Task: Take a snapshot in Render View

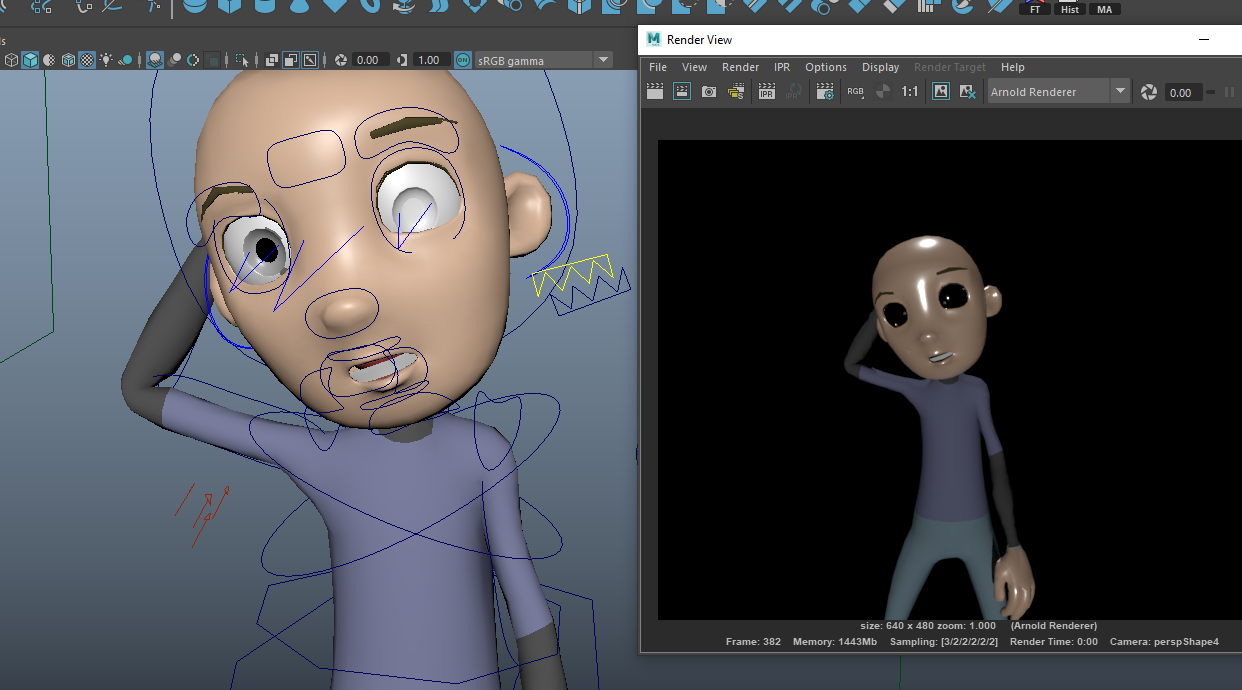Action: tap(709, 92)
